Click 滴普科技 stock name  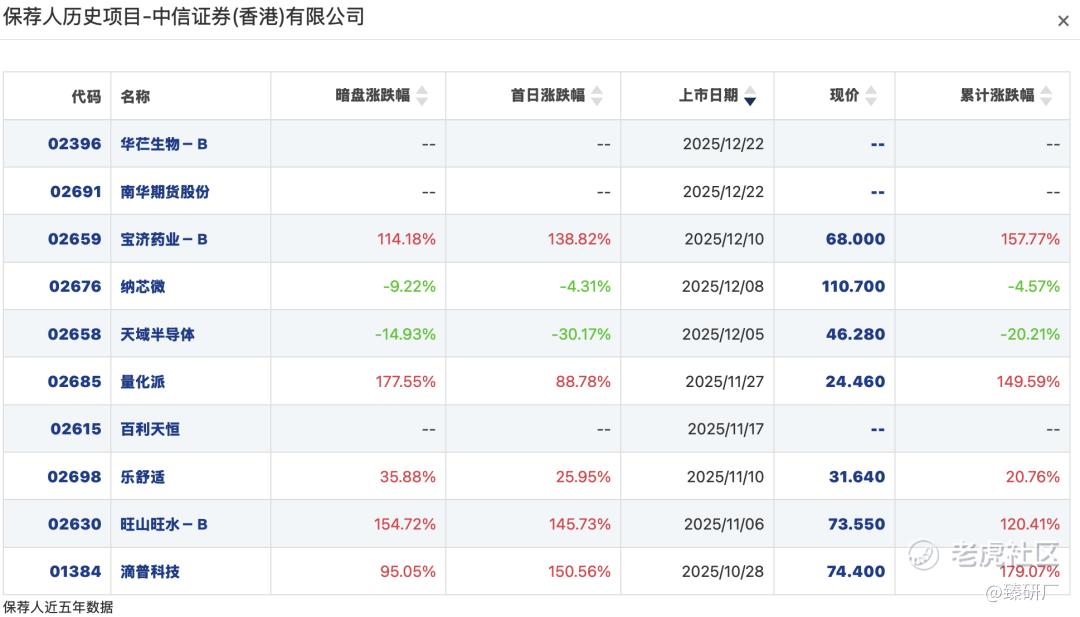coord(150,572)
